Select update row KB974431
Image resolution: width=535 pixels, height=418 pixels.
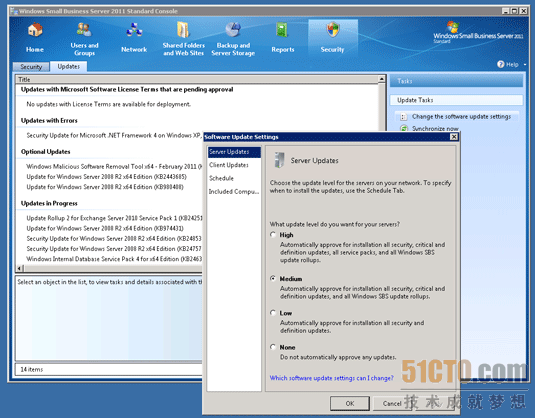pos(105,228)
